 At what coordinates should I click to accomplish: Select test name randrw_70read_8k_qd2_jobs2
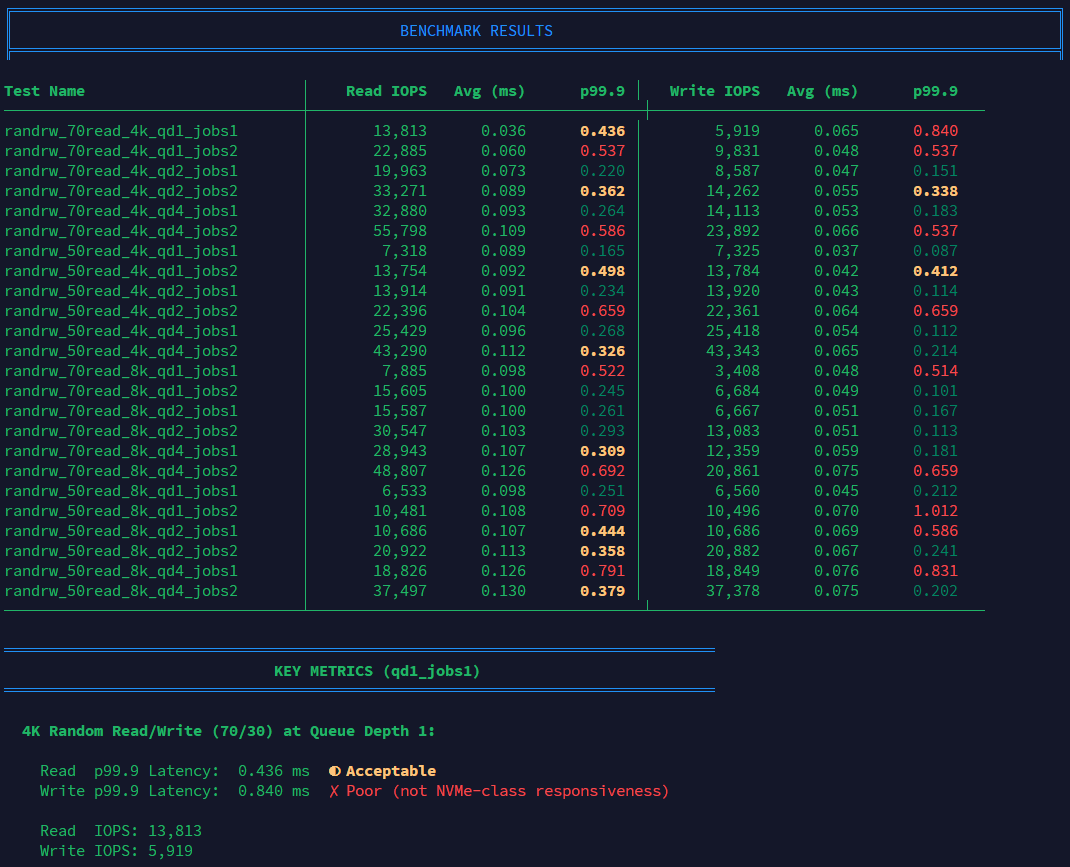121,431
